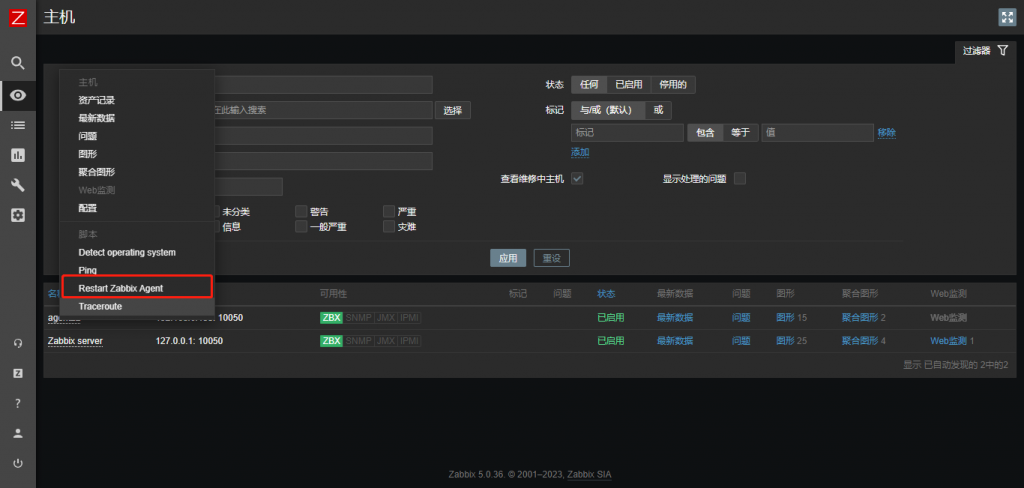Open Administration gear icon in sidebar
This screenshot has height=488, width=1024.
pyautogui.click(x=18, y=215)
